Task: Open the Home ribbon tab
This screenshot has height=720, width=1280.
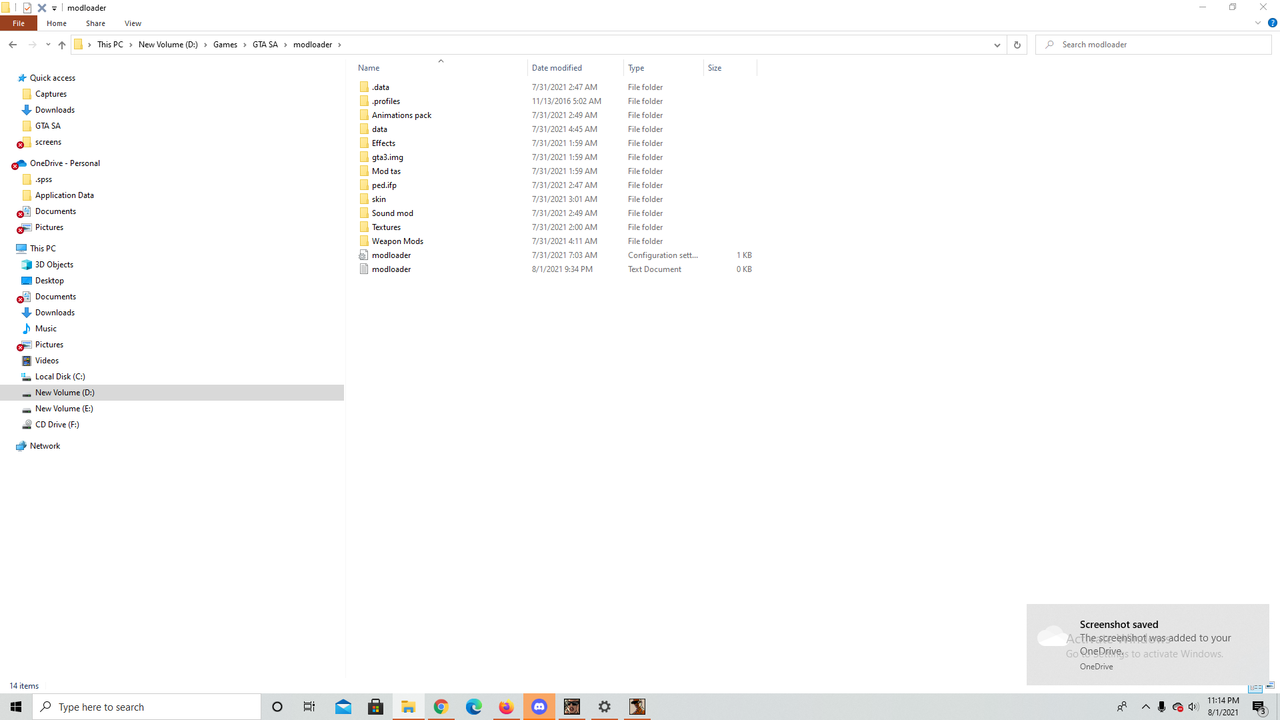Action: 57,23
